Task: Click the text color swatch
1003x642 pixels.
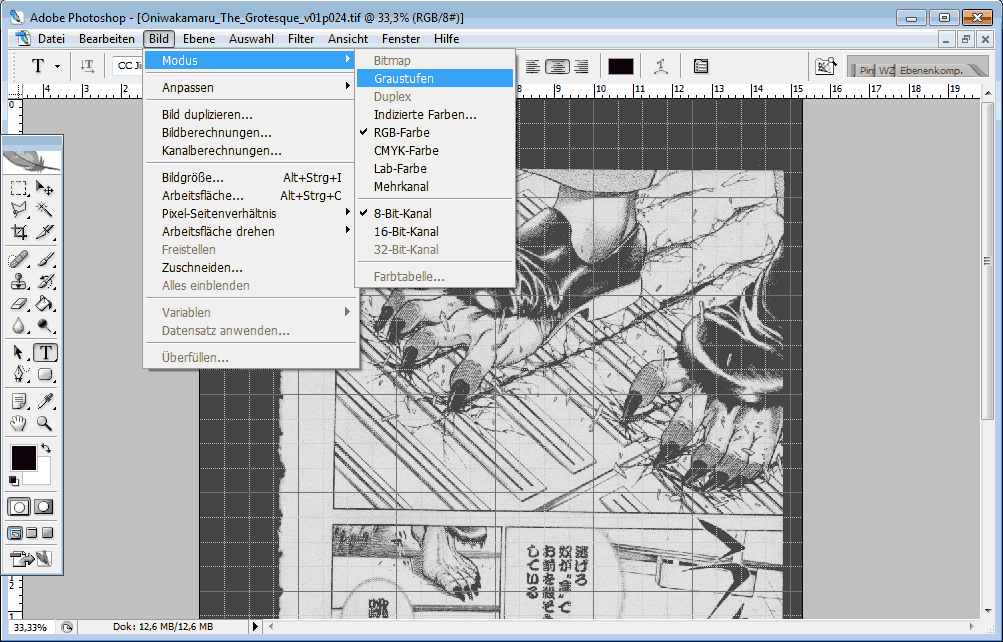Action: point(620,67)
